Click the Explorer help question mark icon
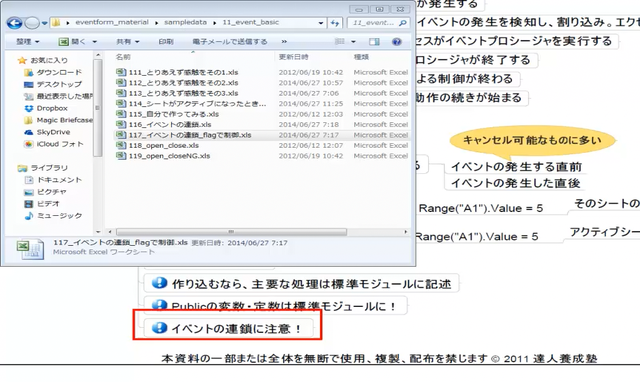Screen dimensions: 640x382 [396, 42]
